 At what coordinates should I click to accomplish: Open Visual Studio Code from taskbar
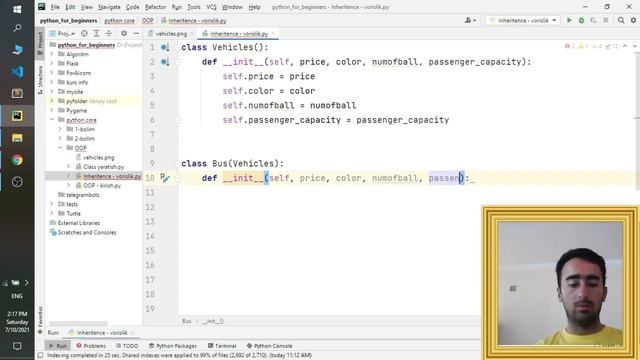[17, 72]
